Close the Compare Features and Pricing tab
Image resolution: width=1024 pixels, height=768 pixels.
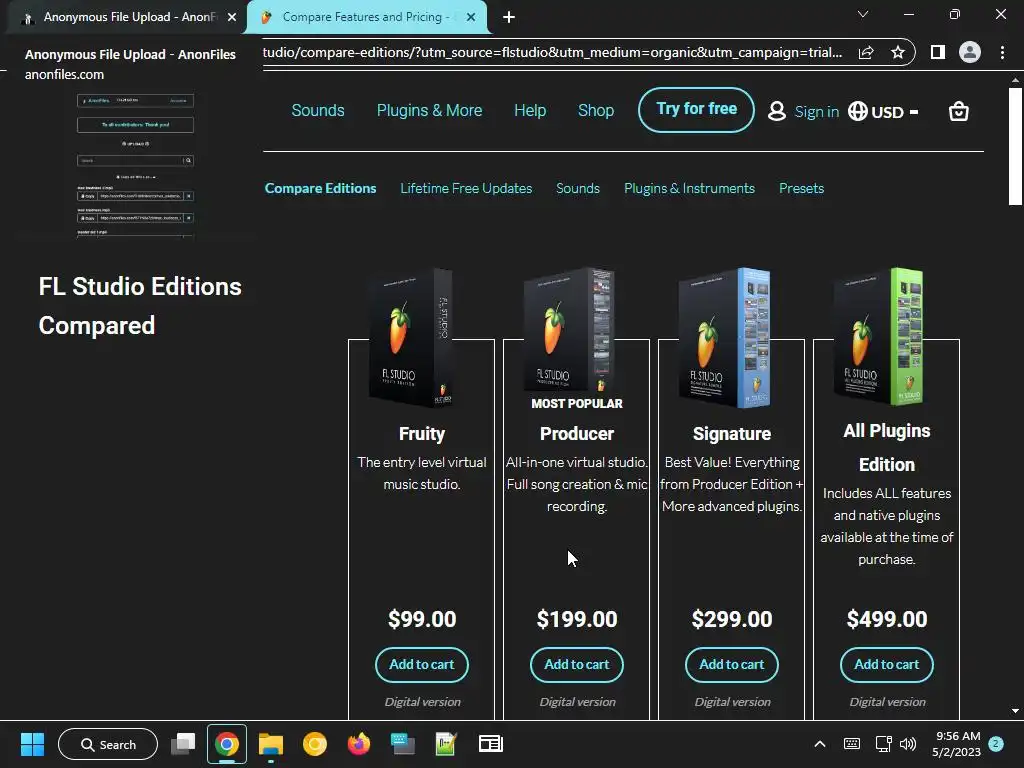pyautogui.click(x=471, y=17)
